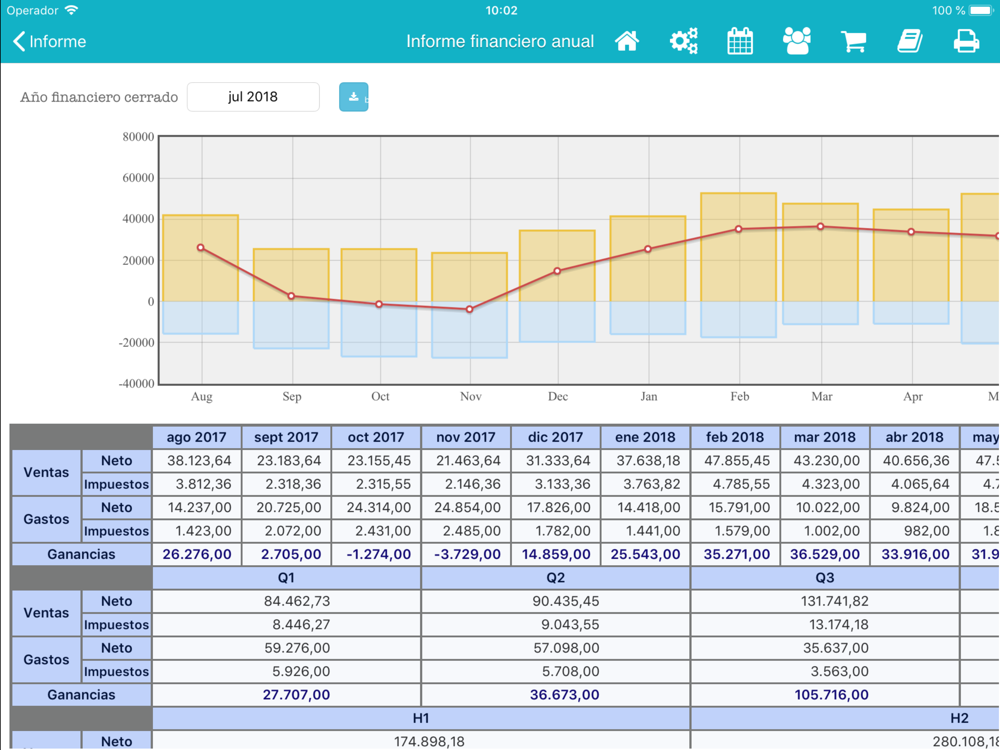The height and width of the screenshot is (750, 1000).
Task: Select the ago 2017 column header
Action: click(197, 438)
